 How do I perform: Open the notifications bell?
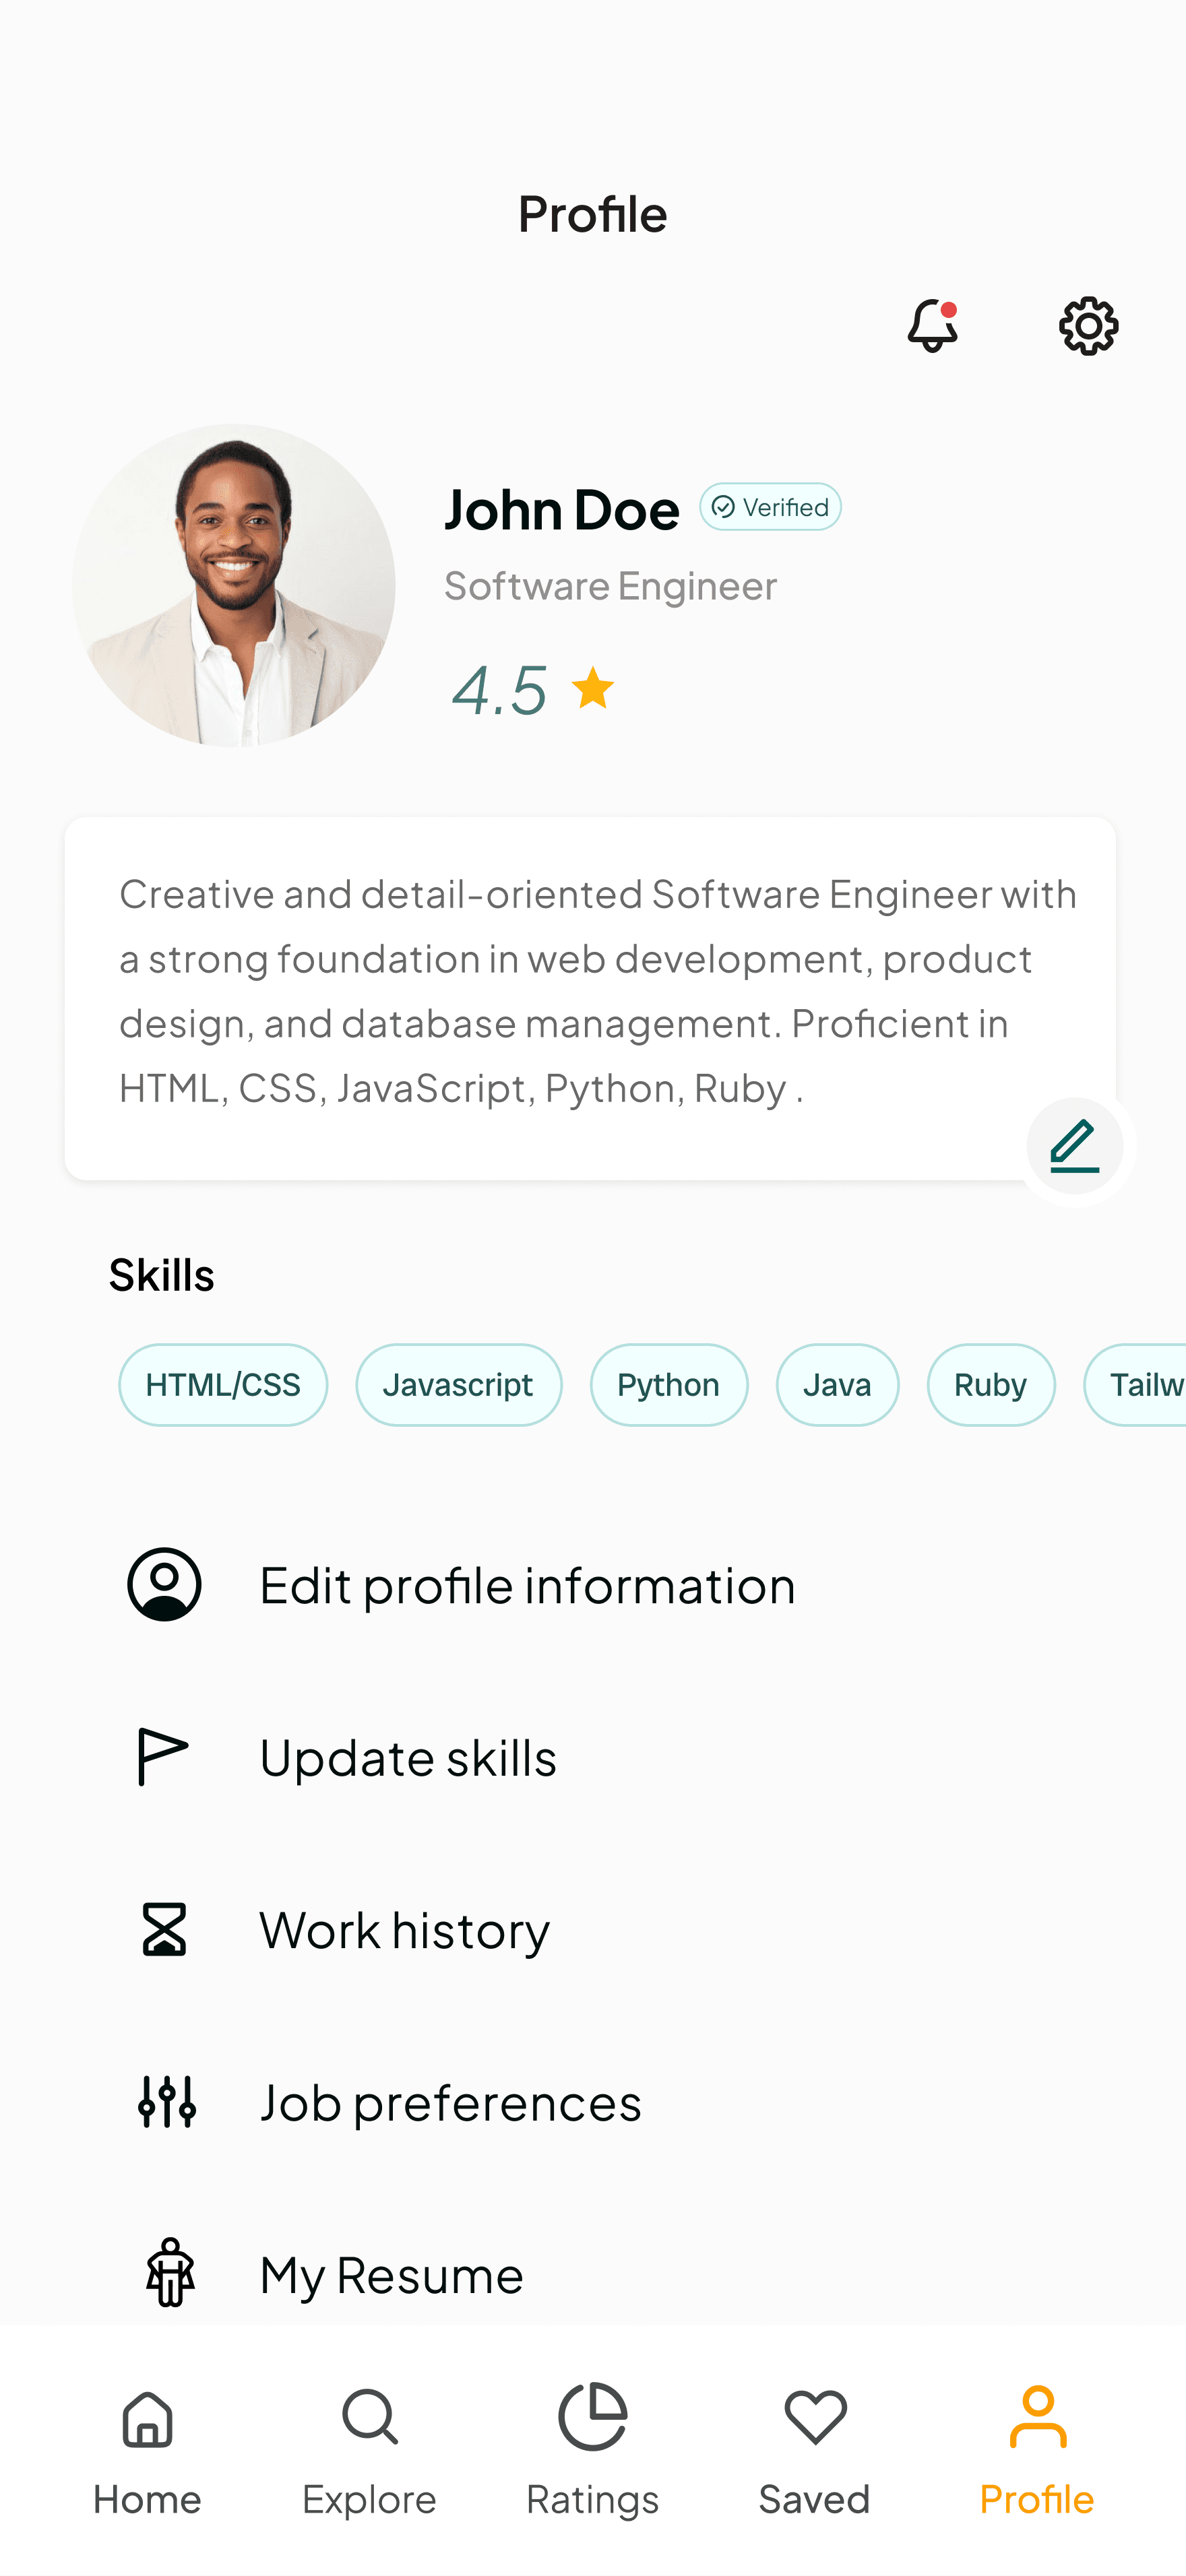[932, 325]
